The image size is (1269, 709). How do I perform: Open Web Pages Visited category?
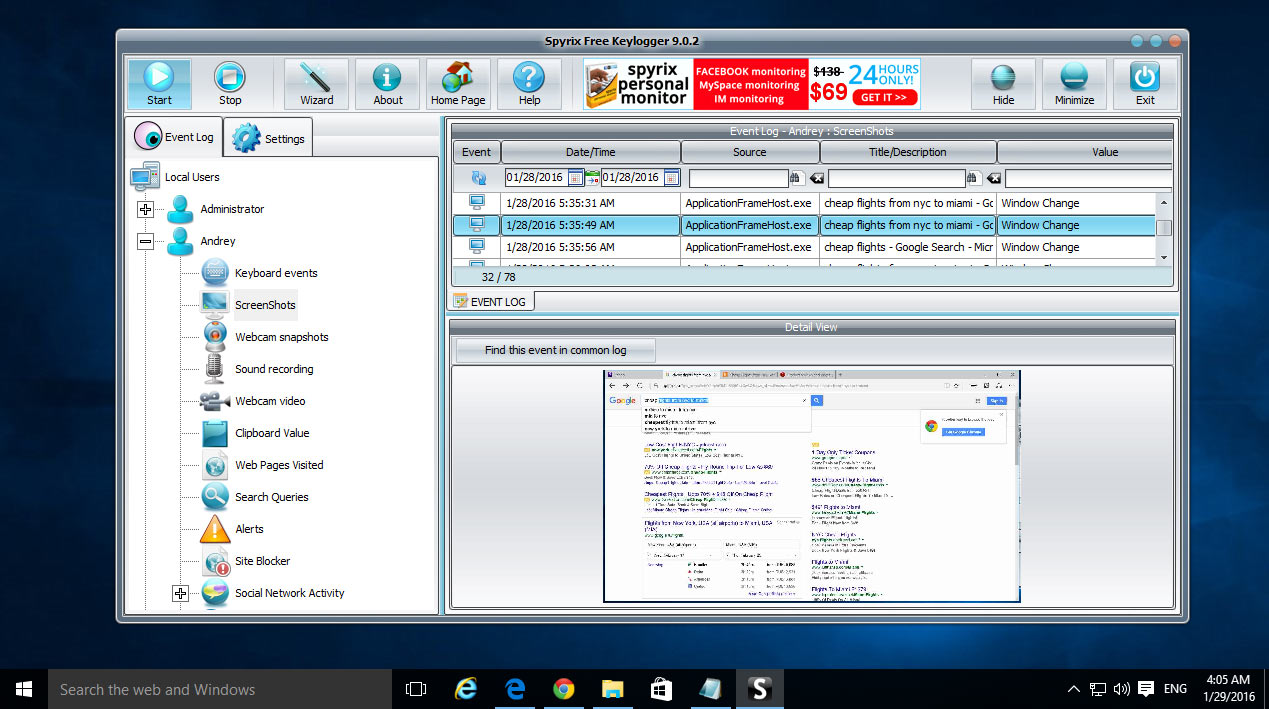pos(279,465)
